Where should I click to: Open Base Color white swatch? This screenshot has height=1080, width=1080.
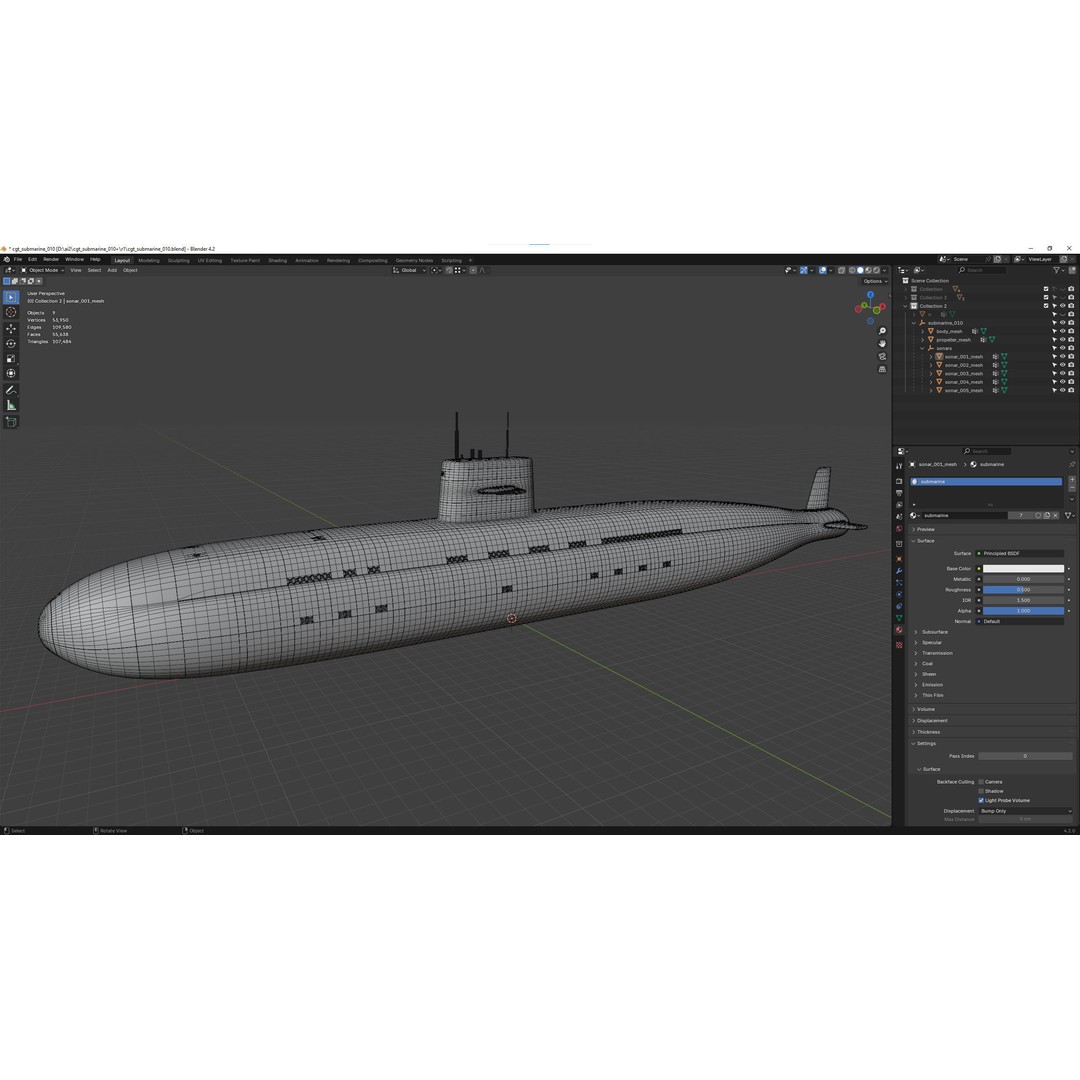click(x=1023, y=568)
